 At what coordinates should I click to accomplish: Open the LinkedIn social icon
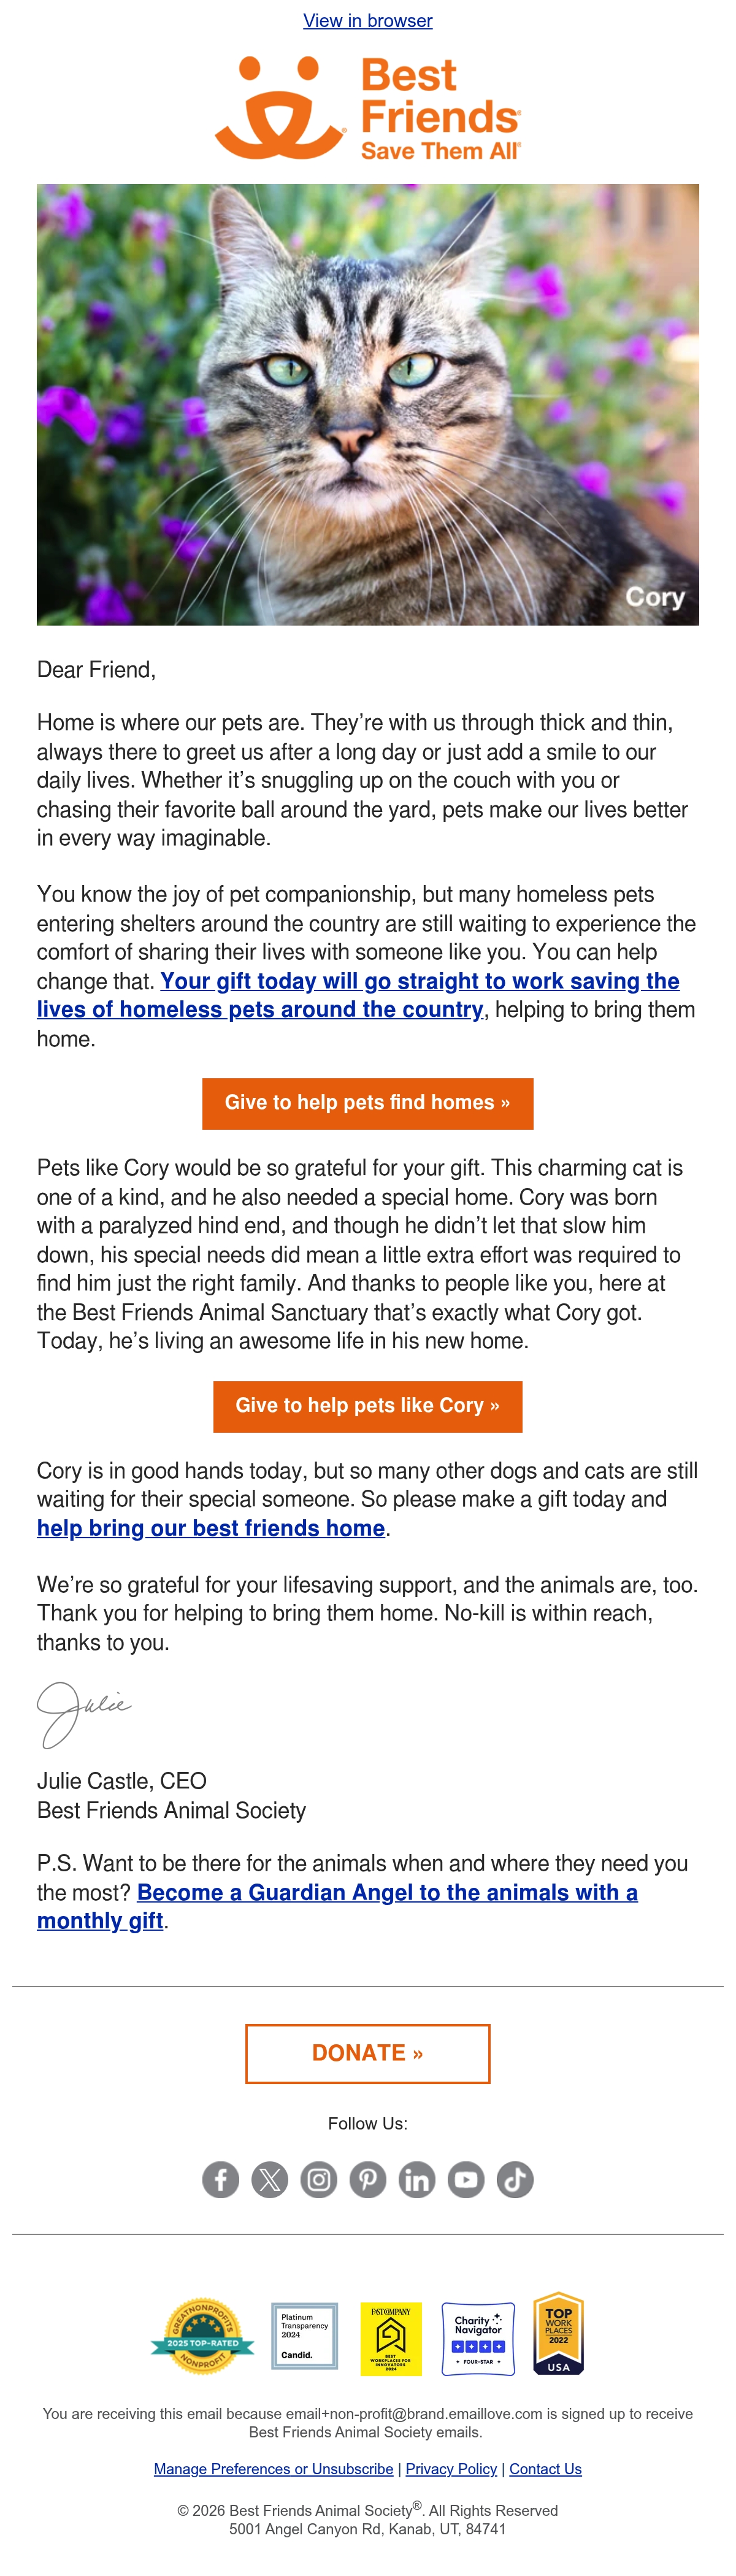(417, 2179)
